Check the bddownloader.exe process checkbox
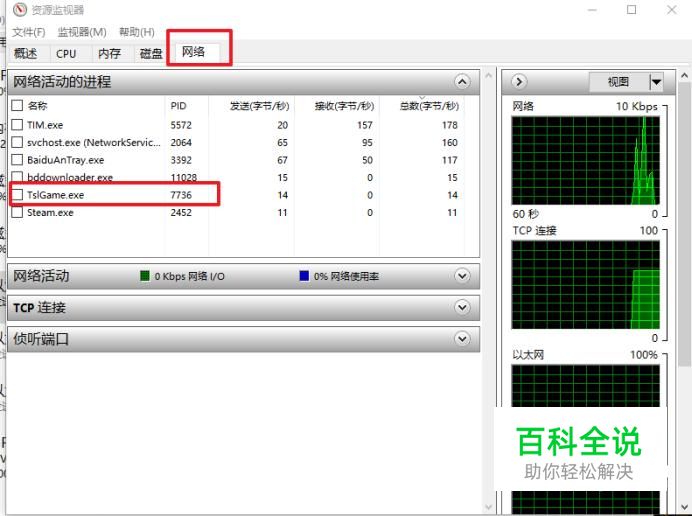Image resolution: width=692 pixels, height=516 pixels. pyautogui.click(x=17, y=177)
